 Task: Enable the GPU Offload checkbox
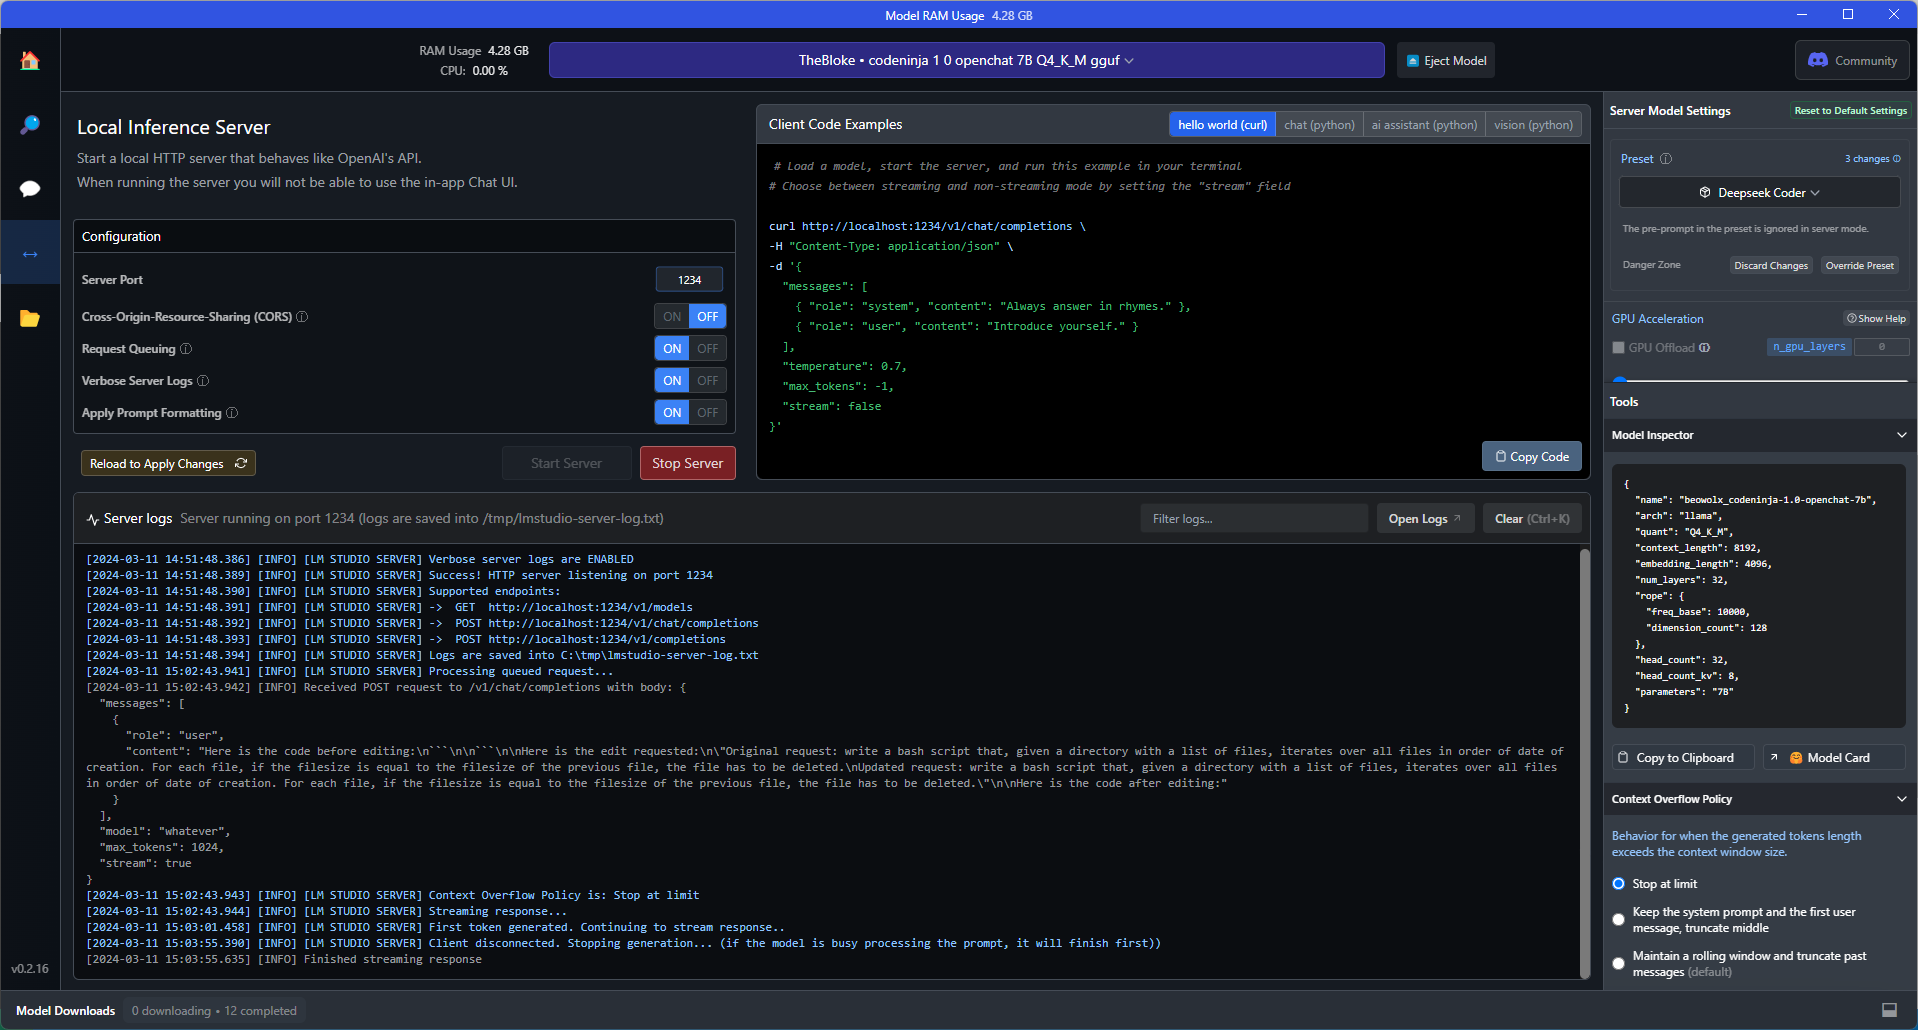coord(1618,348)
